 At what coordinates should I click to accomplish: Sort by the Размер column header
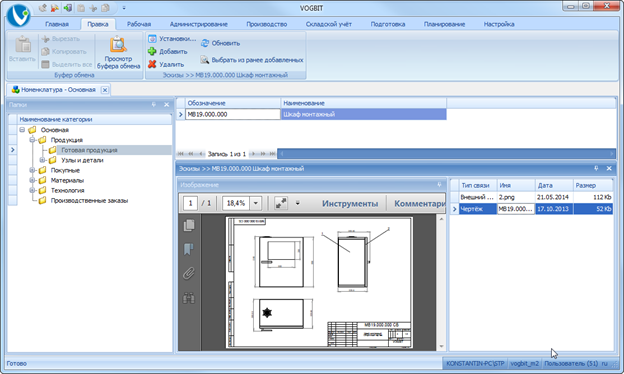click(x=593, y=185)
